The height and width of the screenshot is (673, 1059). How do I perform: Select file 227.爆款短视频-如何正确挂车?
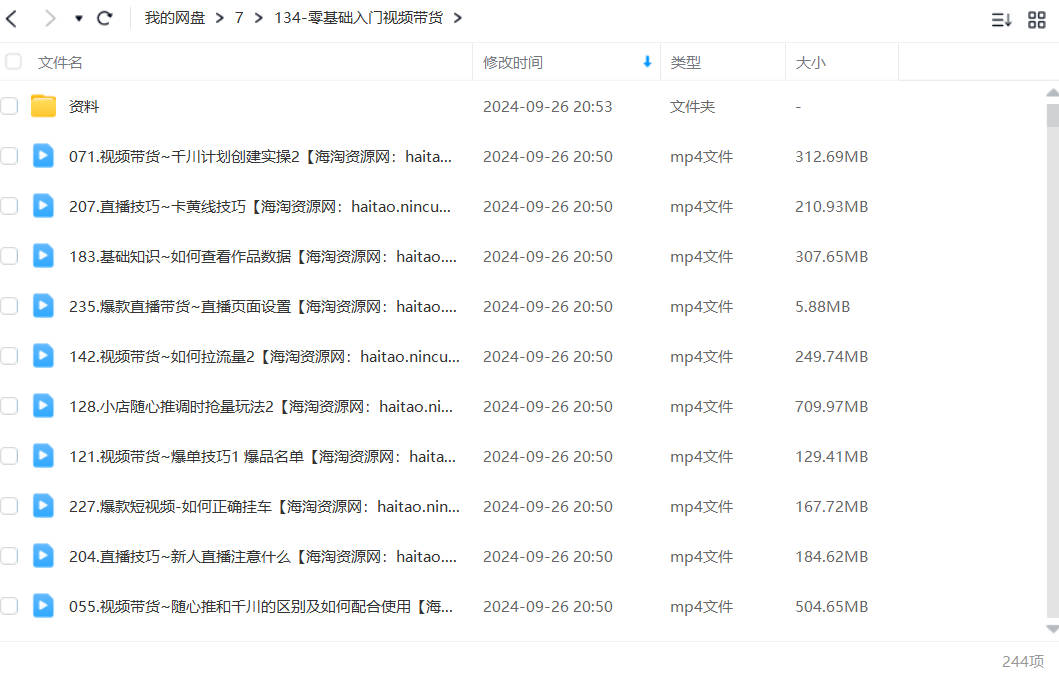click(264, 507)
